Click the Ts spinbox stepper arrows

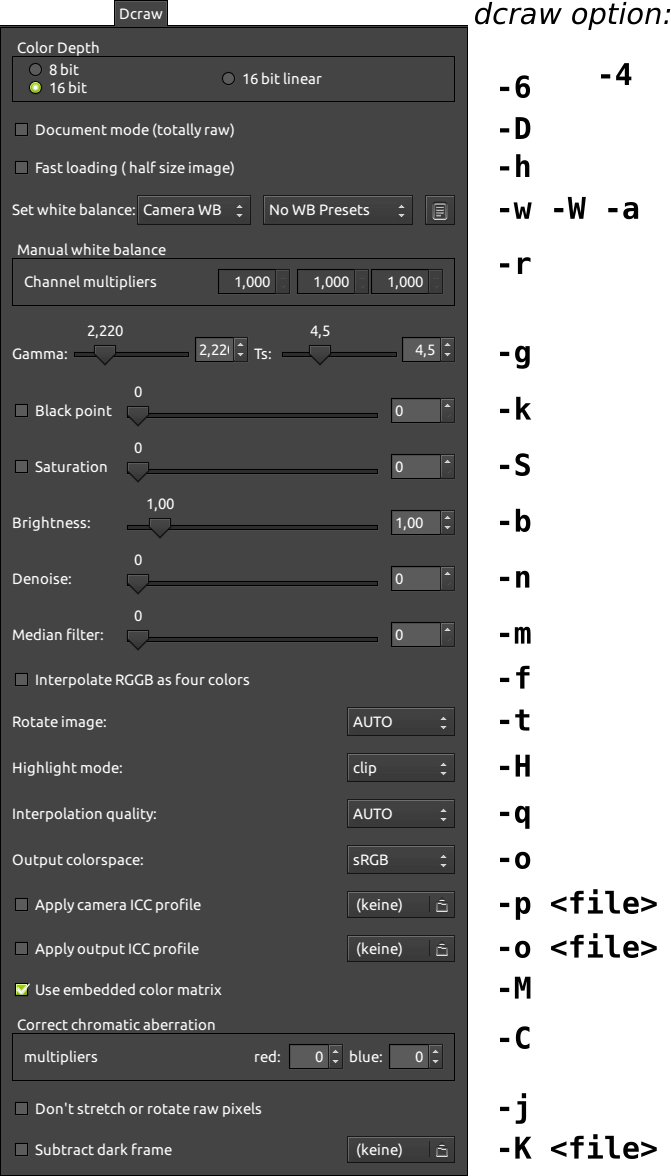[448, 350]
